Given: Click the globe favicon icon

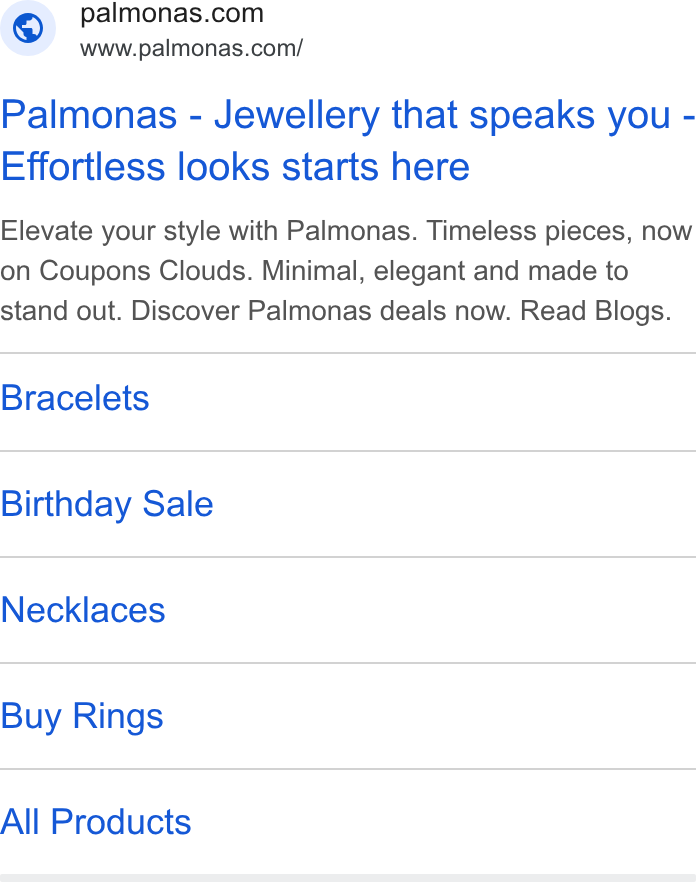Looking at the screenshot, I should [28, 28].
